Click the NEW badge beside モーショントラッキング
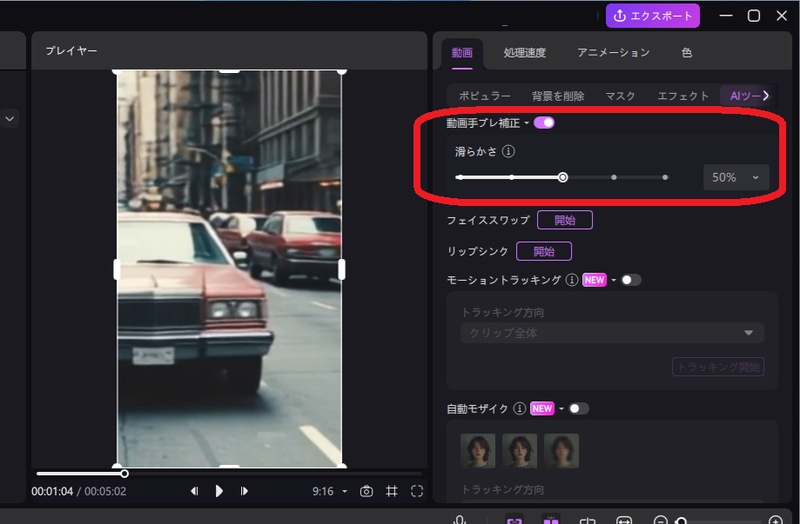Image resolution: width=800 pixels, height=524 pixels. point(594,280)
